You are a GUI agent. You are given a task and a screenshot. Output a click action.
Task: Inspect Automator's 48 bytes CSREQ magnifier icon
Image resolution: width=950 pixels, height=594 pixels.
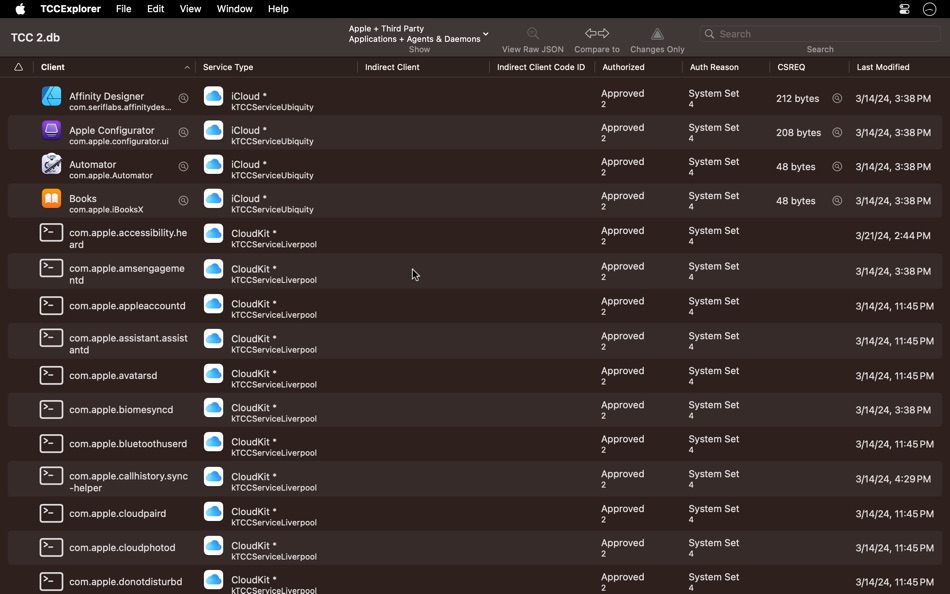click(837, 166)
